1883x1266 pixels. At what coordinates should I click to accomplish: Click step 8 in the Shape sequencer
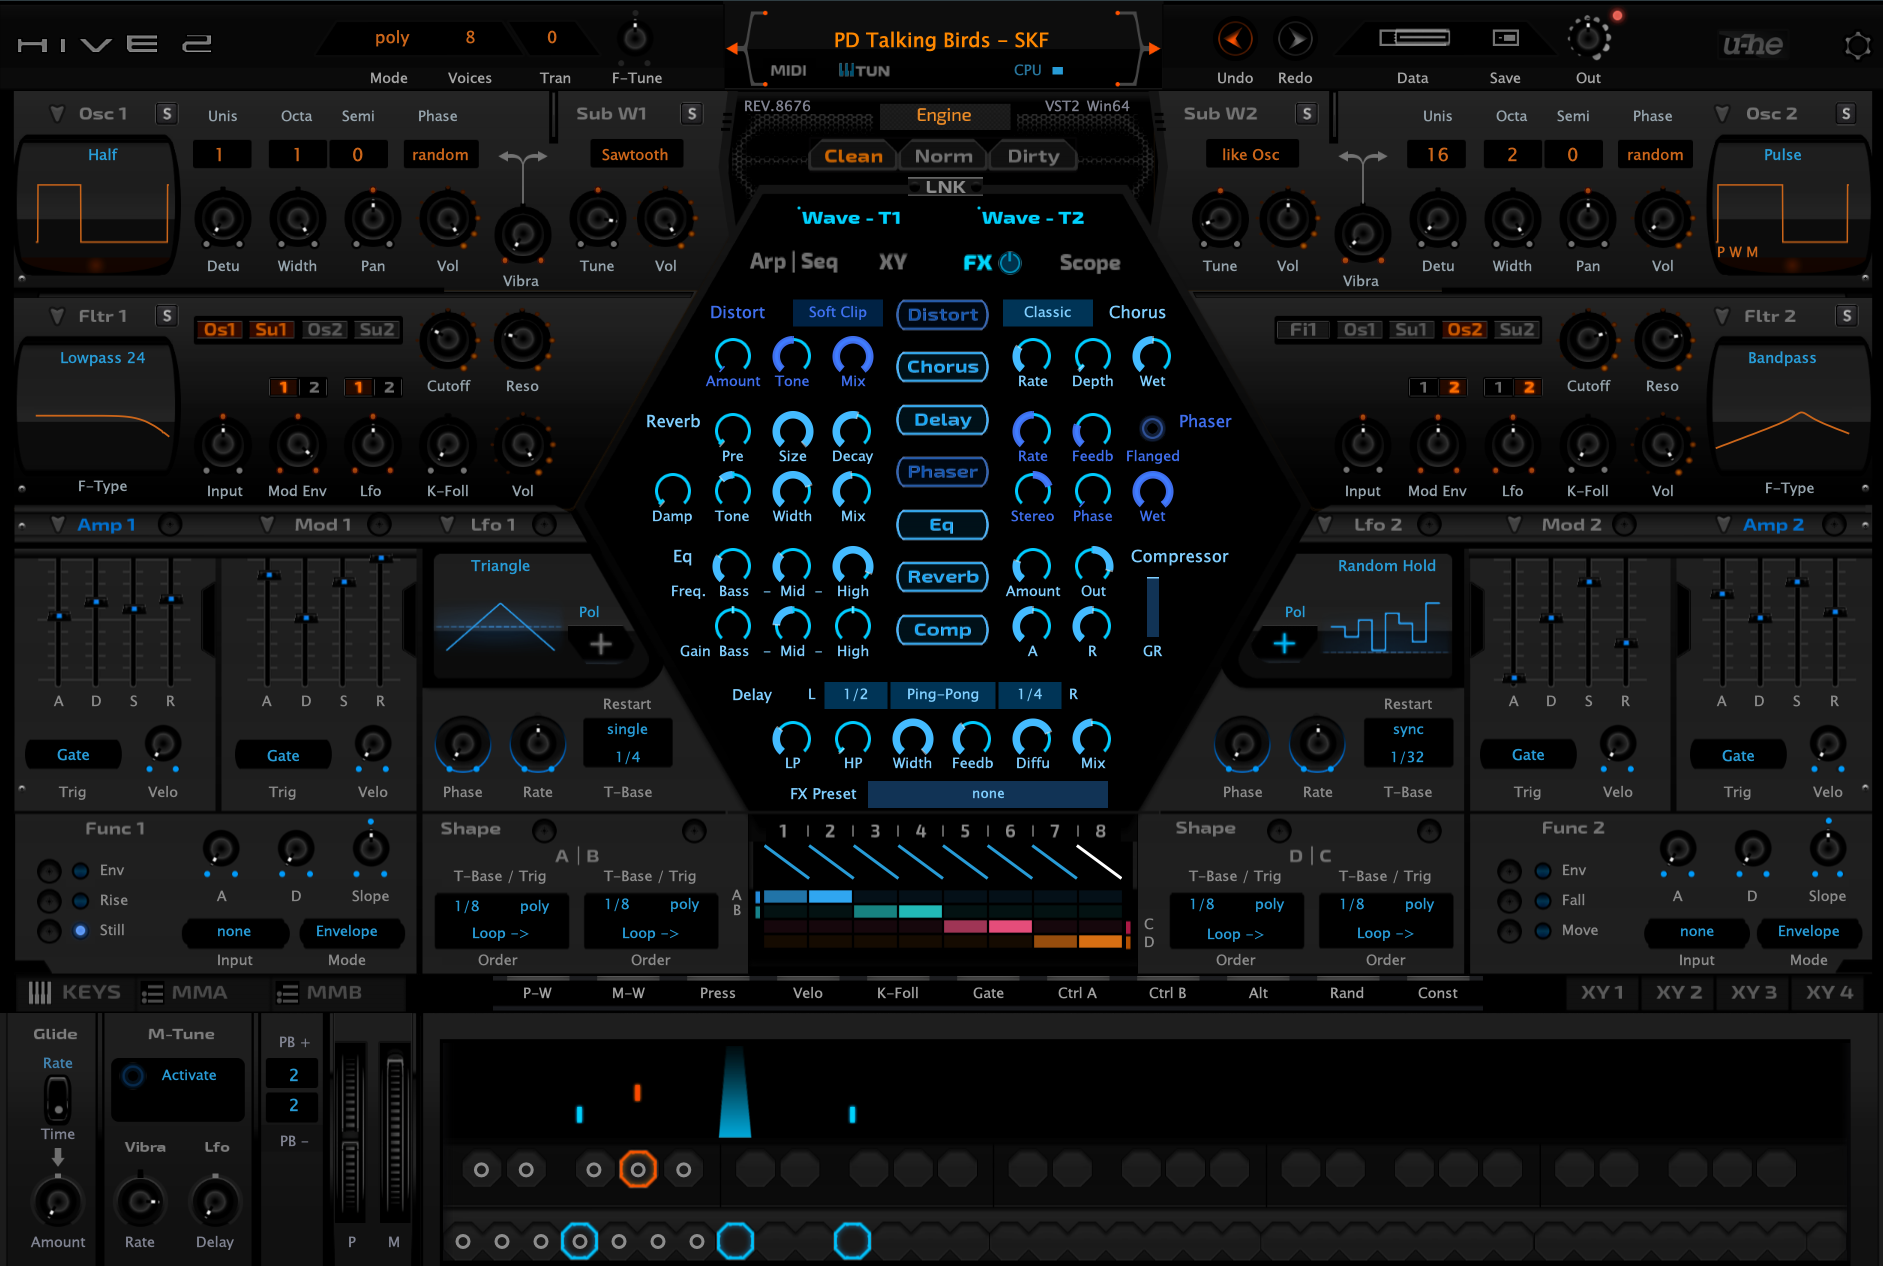1099,862
